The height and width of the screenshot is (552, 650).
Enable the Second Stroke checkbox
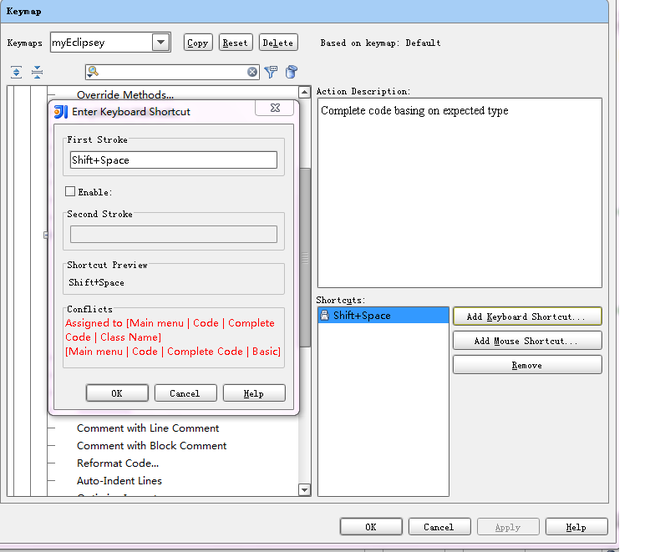click(x=70, y=191)
